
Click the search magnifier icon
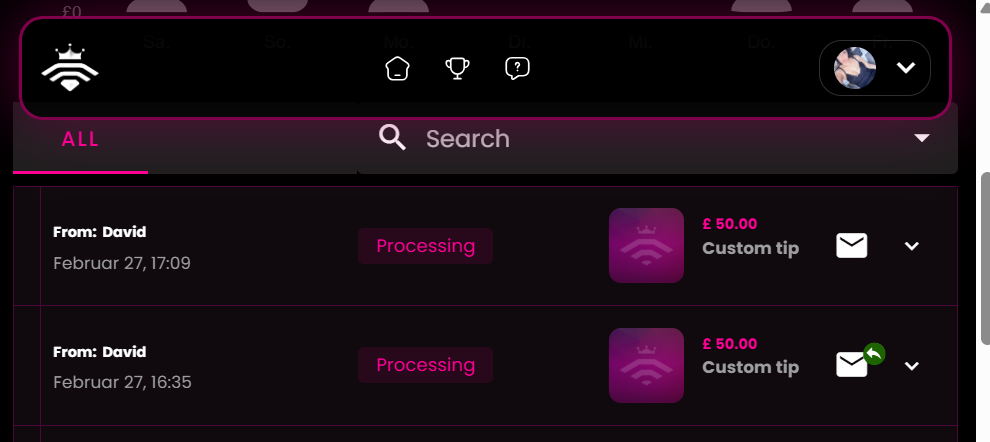392,138
